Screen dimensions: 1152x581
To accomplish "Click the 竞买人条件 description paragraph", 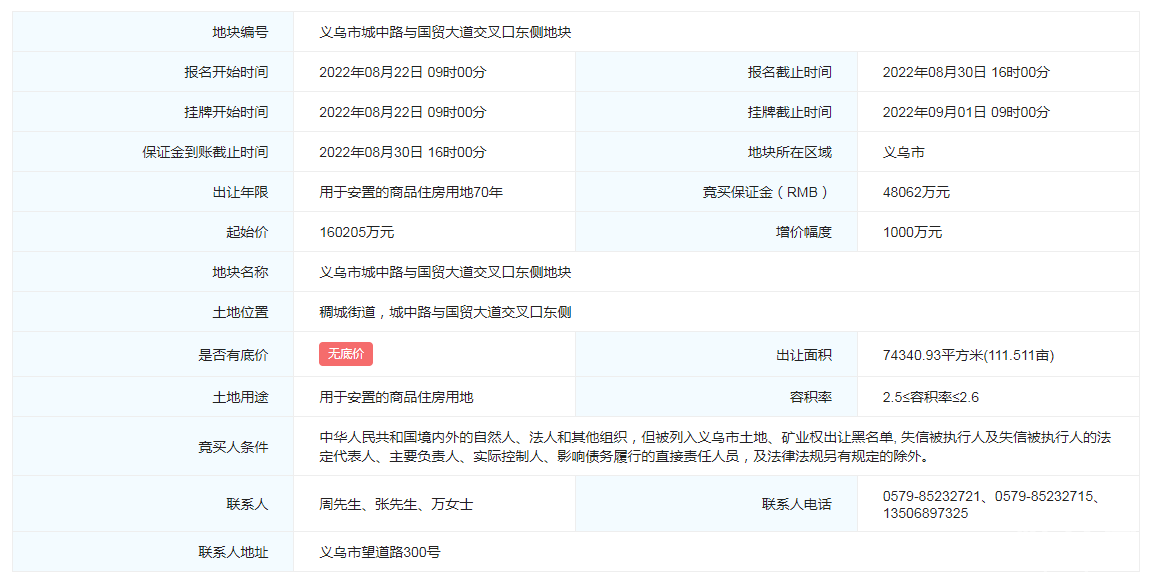I will [715, 447].
